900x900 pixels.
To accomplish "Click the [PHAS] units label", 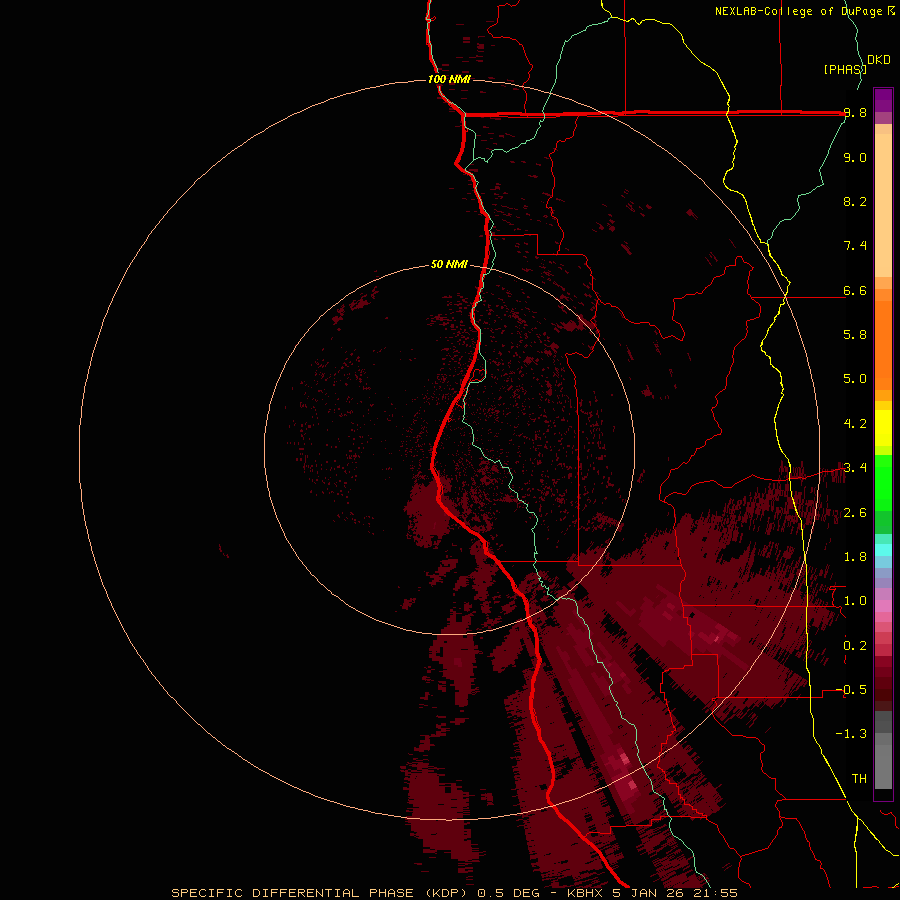I will [x=845, y=70].
